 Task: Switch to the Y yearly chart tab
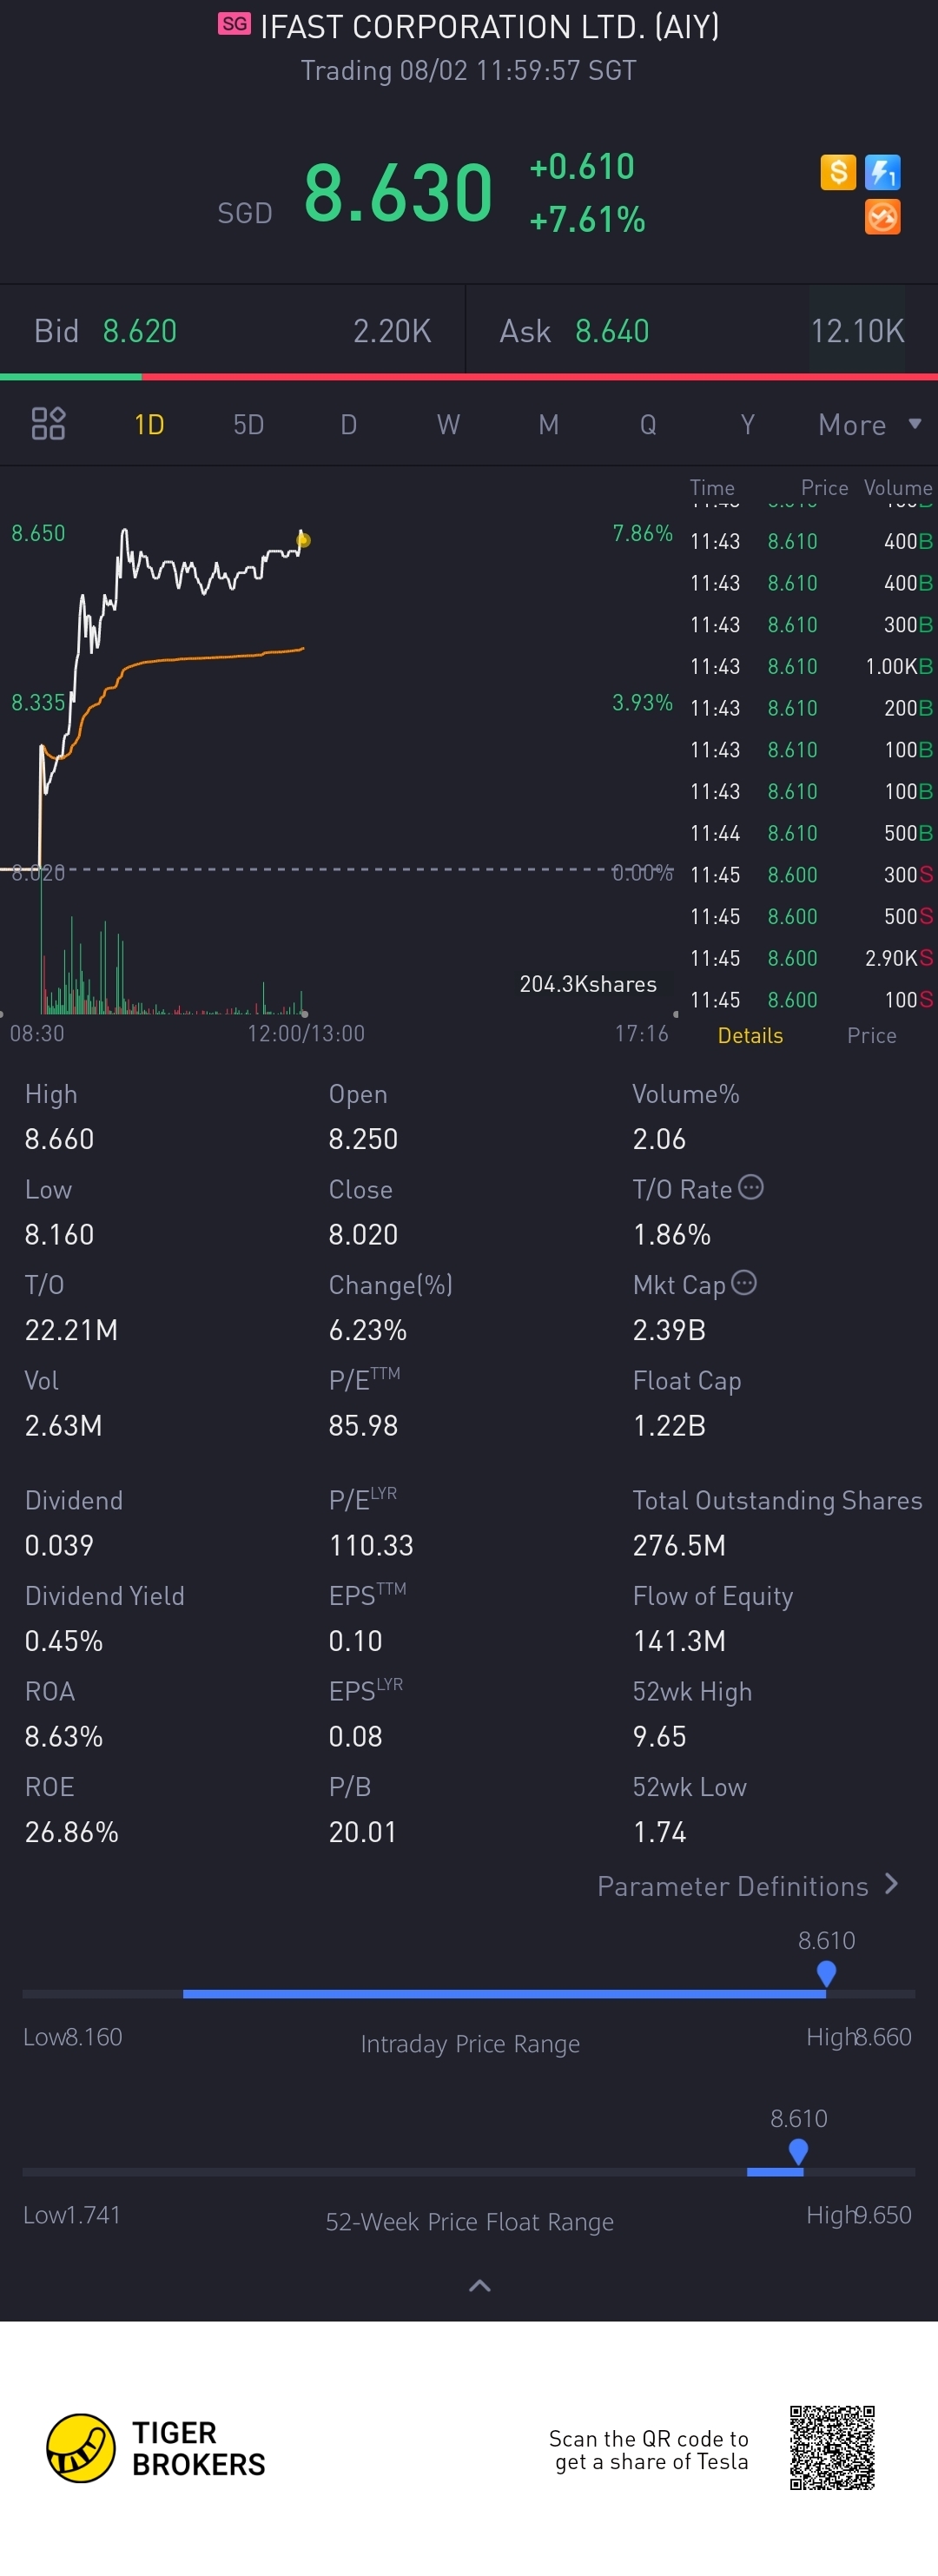(747, 424)
